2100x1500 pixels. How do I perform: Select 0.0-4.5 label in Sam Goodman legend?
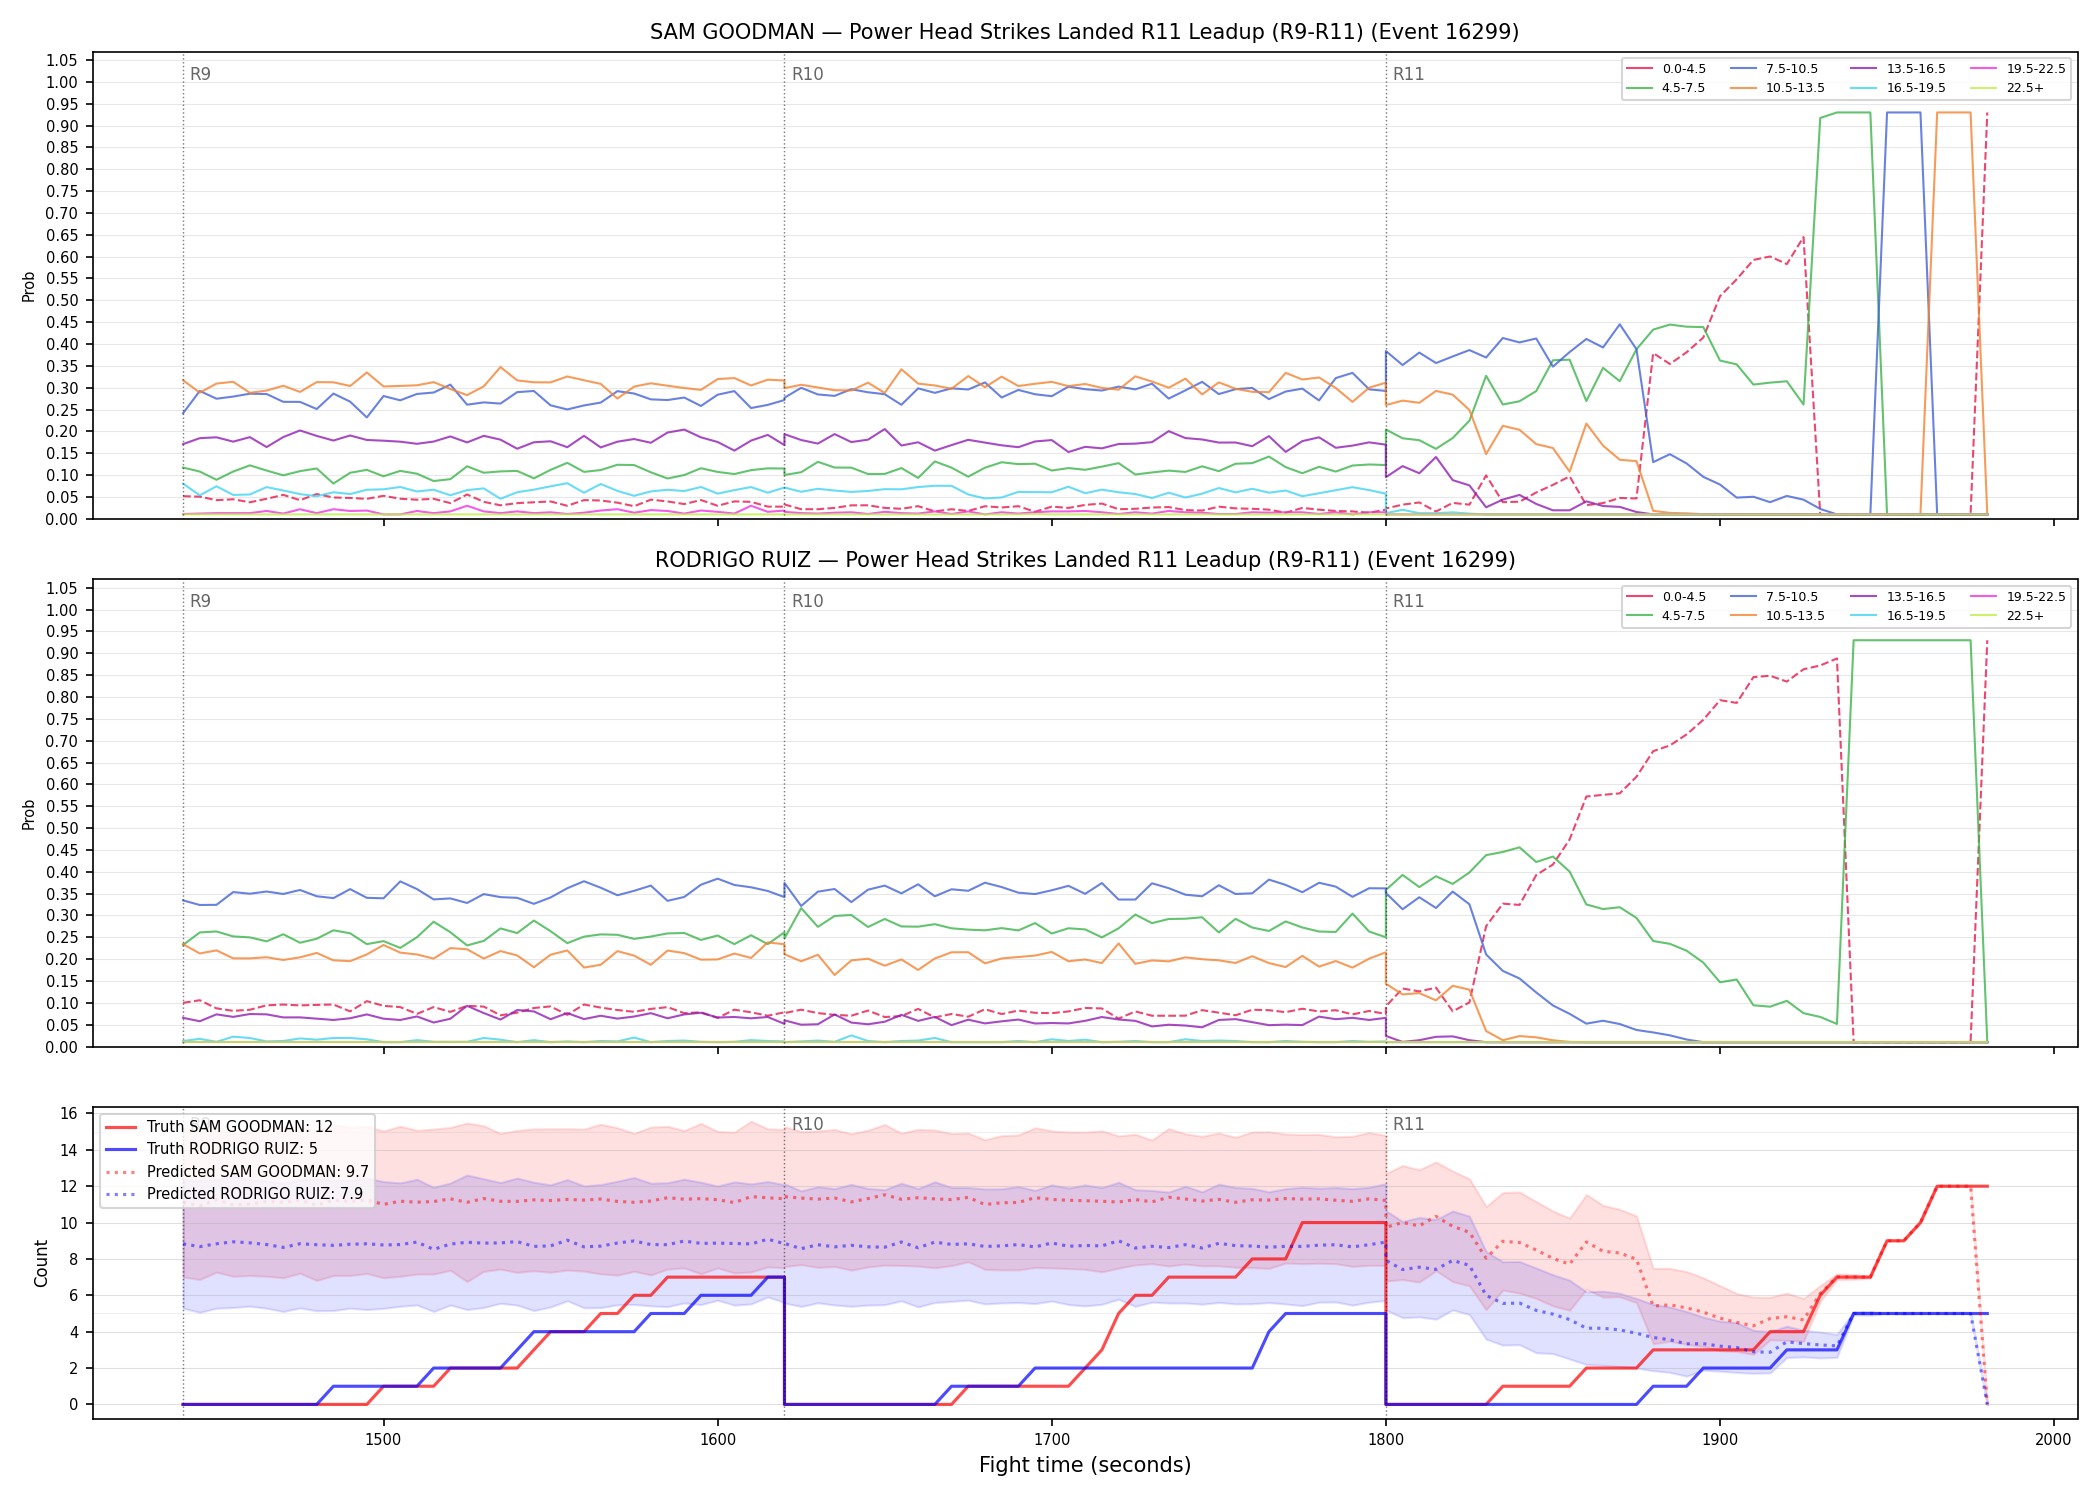[1684, 69]
